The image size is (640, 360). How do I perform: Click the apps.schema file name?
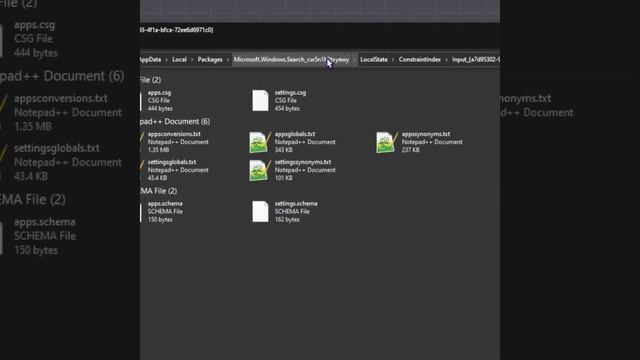(165, 203)
